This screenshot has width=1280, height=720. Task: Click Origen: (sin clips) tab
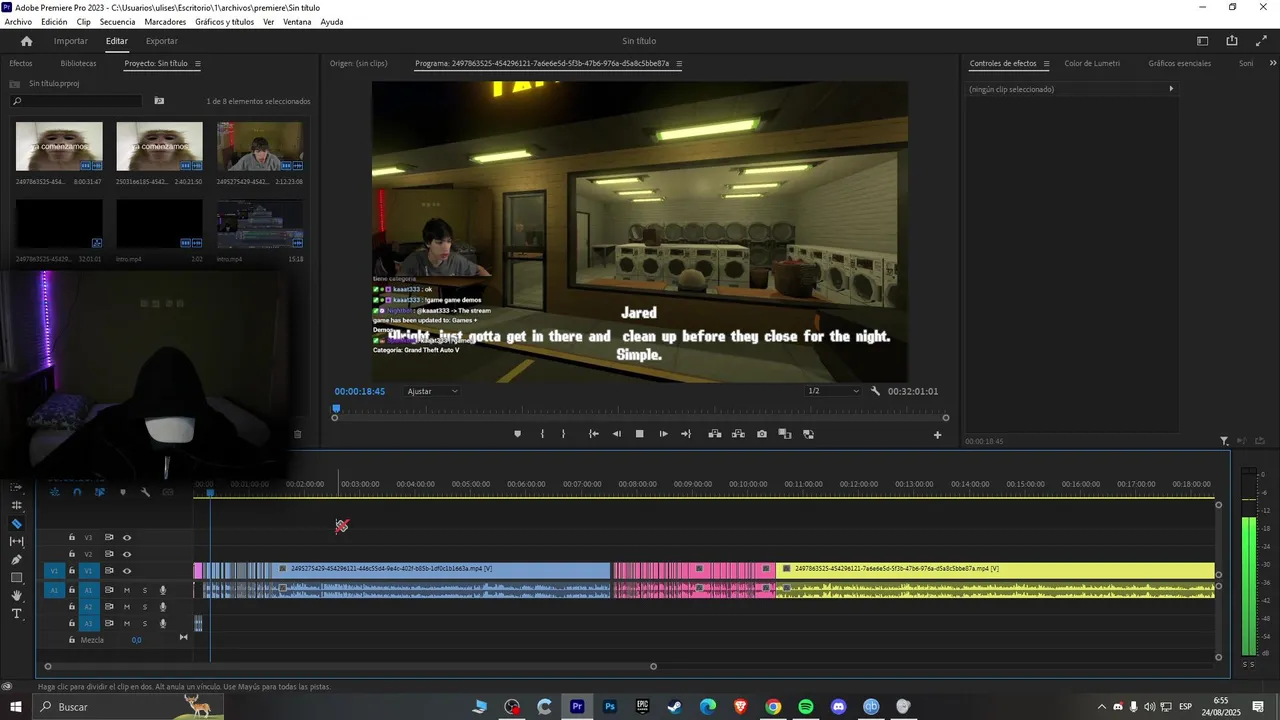(x=358, y=64)
